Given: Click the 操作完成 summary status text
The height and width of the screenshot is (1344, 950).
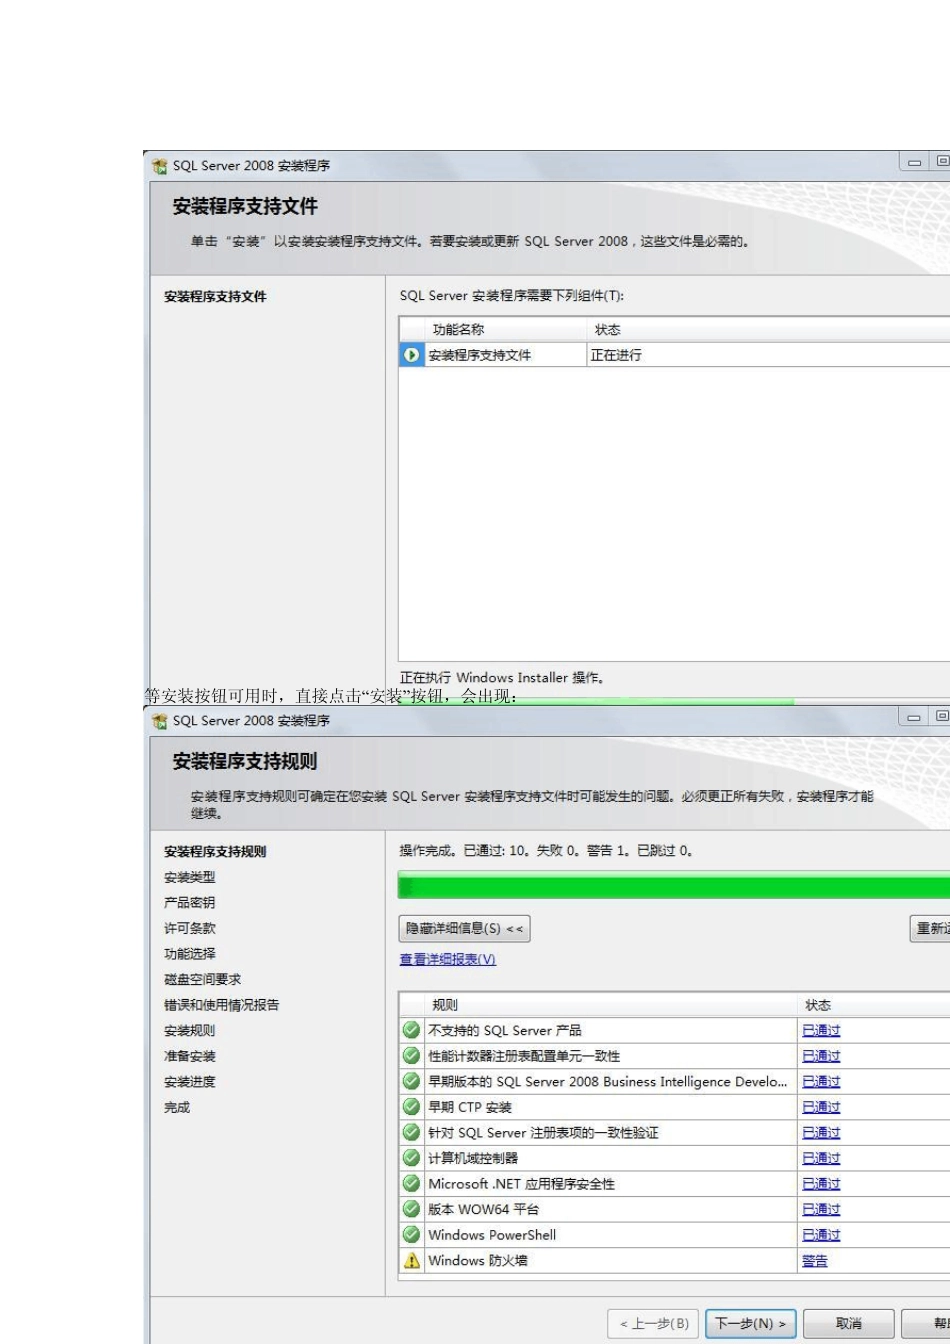Looking at the screenshot, I should 546,851.
